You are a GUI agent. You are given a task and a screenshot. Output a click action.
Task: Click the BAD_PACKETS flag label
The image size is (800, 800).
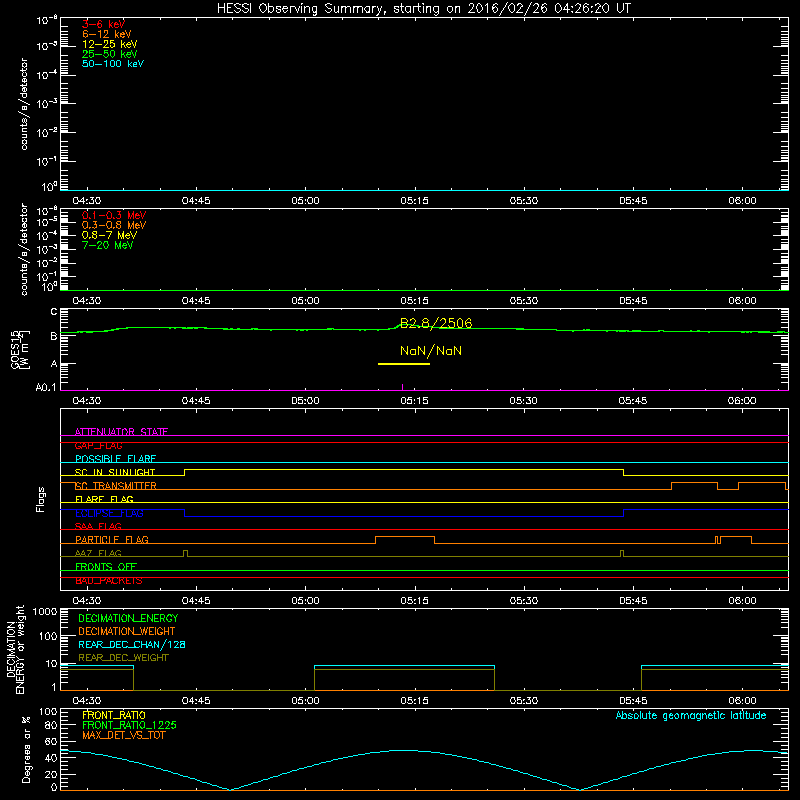coord(109,580)
